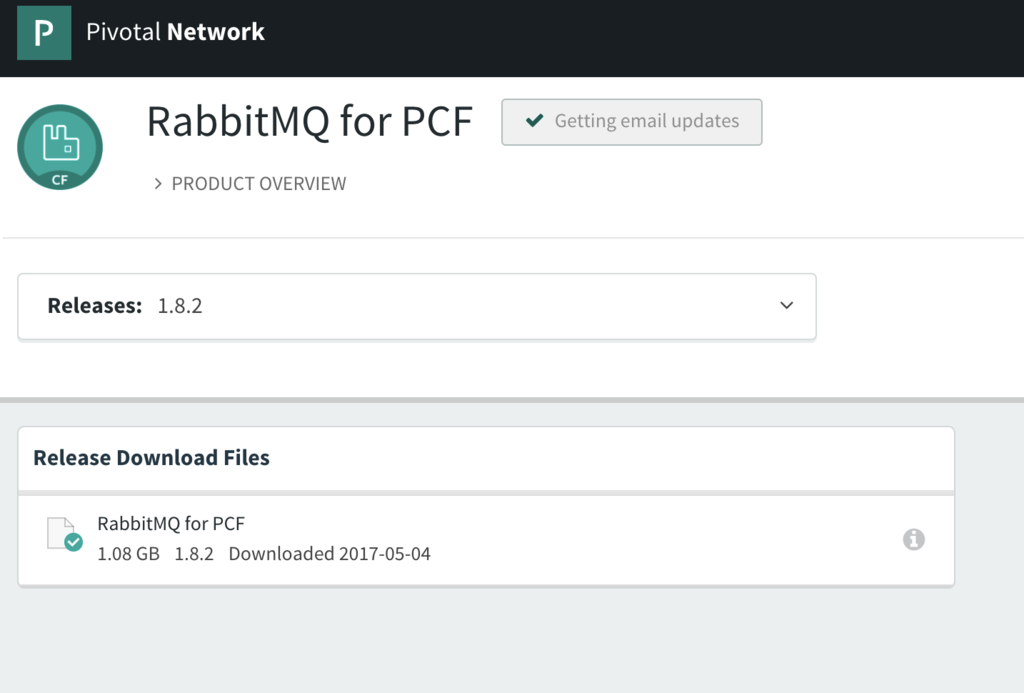Open the PRODUCT OVERVIEW section label
This screenshot has width=1024, height=693.
[x=259, y=184]
